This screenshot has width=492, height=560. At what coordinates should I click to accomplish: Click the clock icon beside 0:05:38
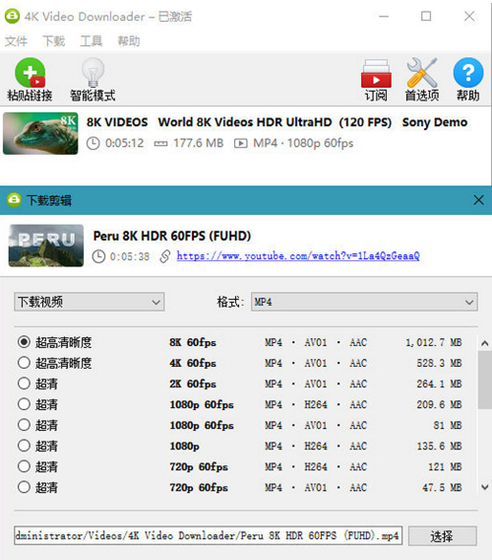[x=99, y=256]
